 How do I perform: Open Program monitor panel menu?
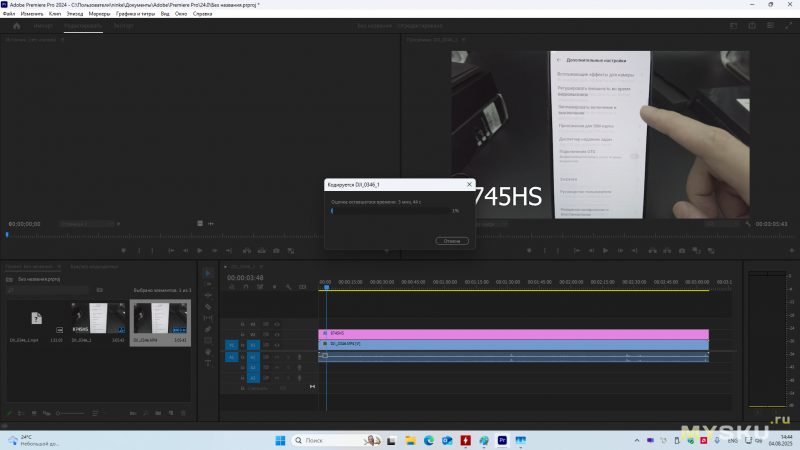[x=463, y=39]
